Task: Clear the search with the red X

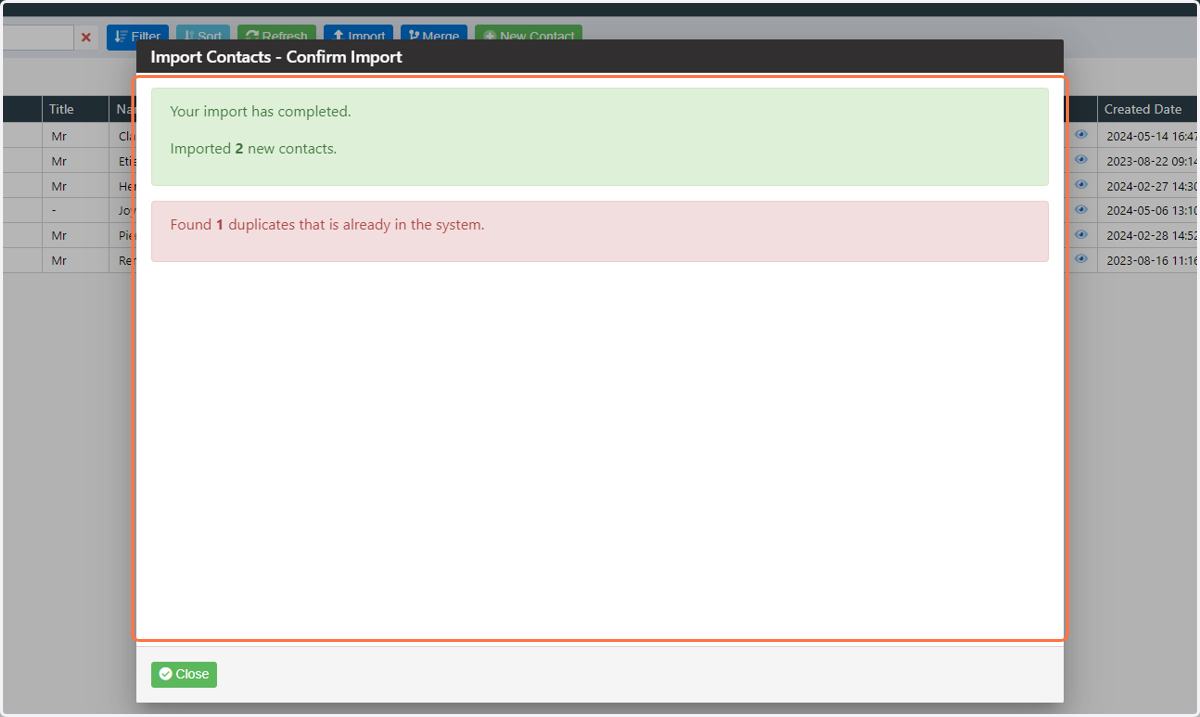Action: point(86,37)
